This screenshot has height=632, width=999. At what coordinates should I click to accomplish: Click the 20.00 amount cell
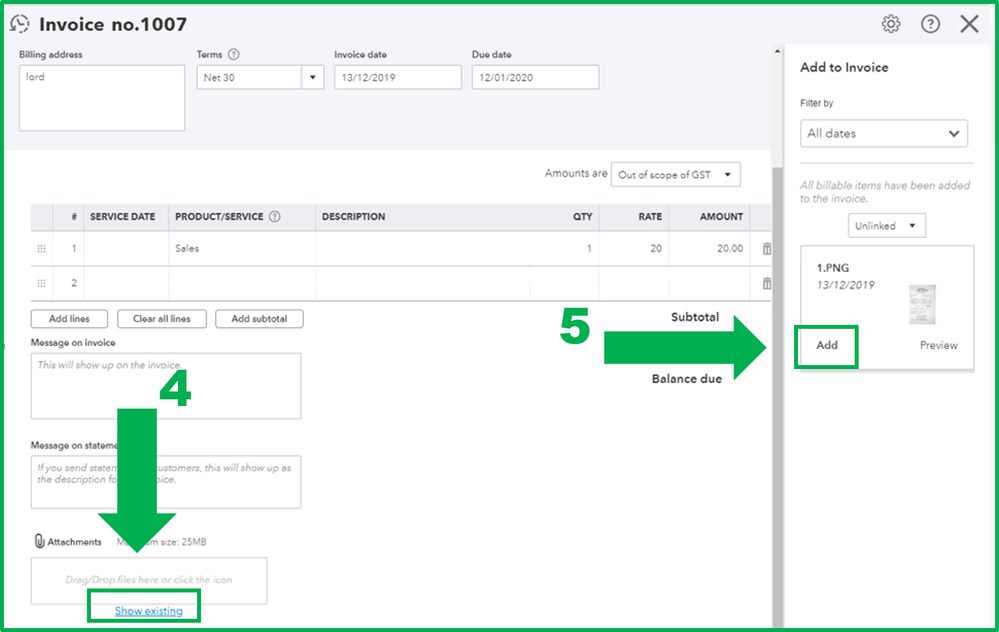(709, 248)
